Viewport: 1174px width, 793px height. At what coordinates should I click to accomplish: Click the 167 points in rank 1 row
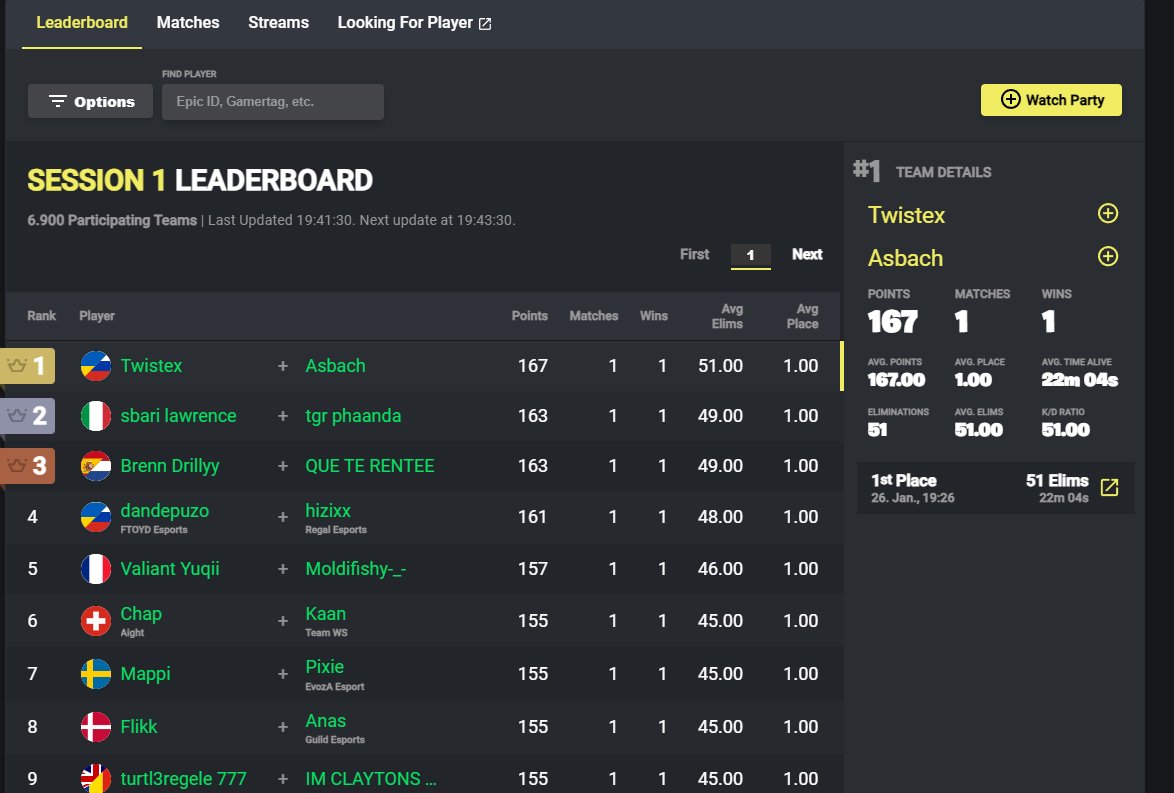click(532, 365)
